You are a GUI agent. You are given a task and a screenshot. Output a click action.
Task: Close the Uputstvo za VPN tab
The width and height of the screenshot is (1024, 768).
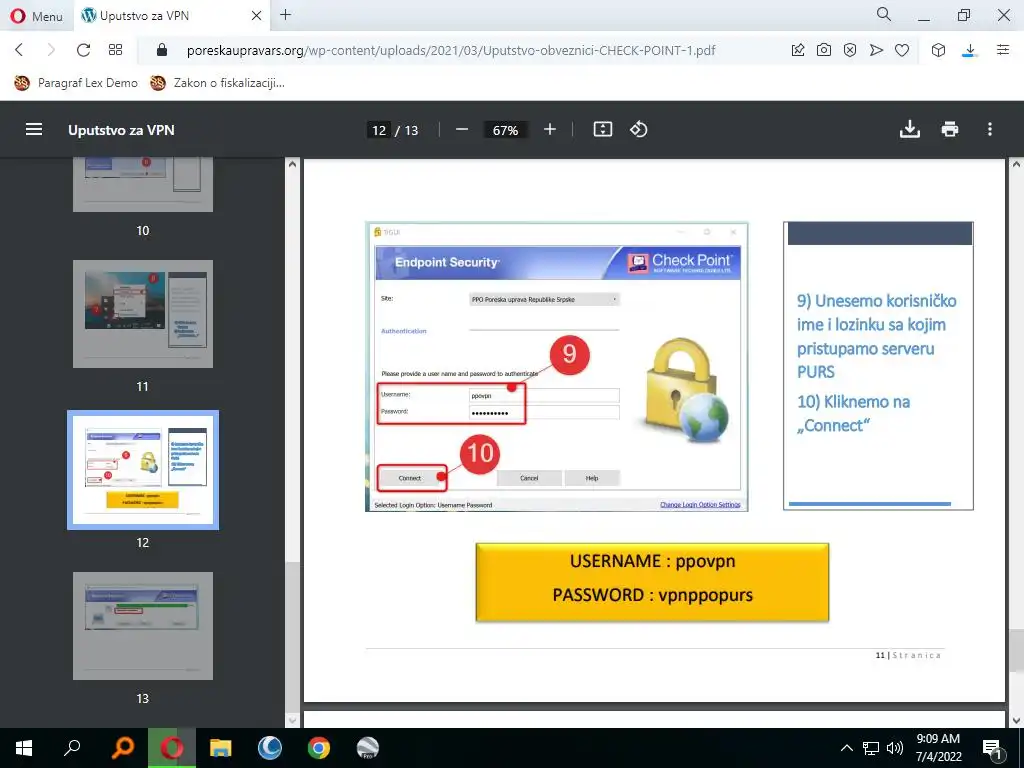257,16
